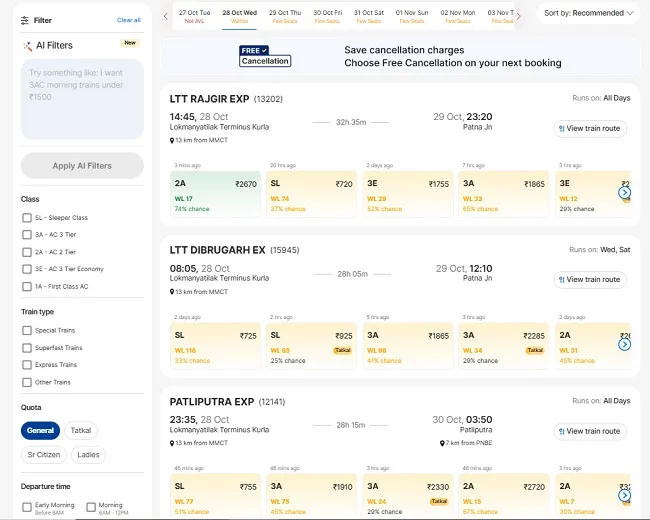Viewport: 650px width, 520px height.
Task: Pick 3A ₹1910 fare on PATLIPUTRA EXP
Action: pos(311,496)
